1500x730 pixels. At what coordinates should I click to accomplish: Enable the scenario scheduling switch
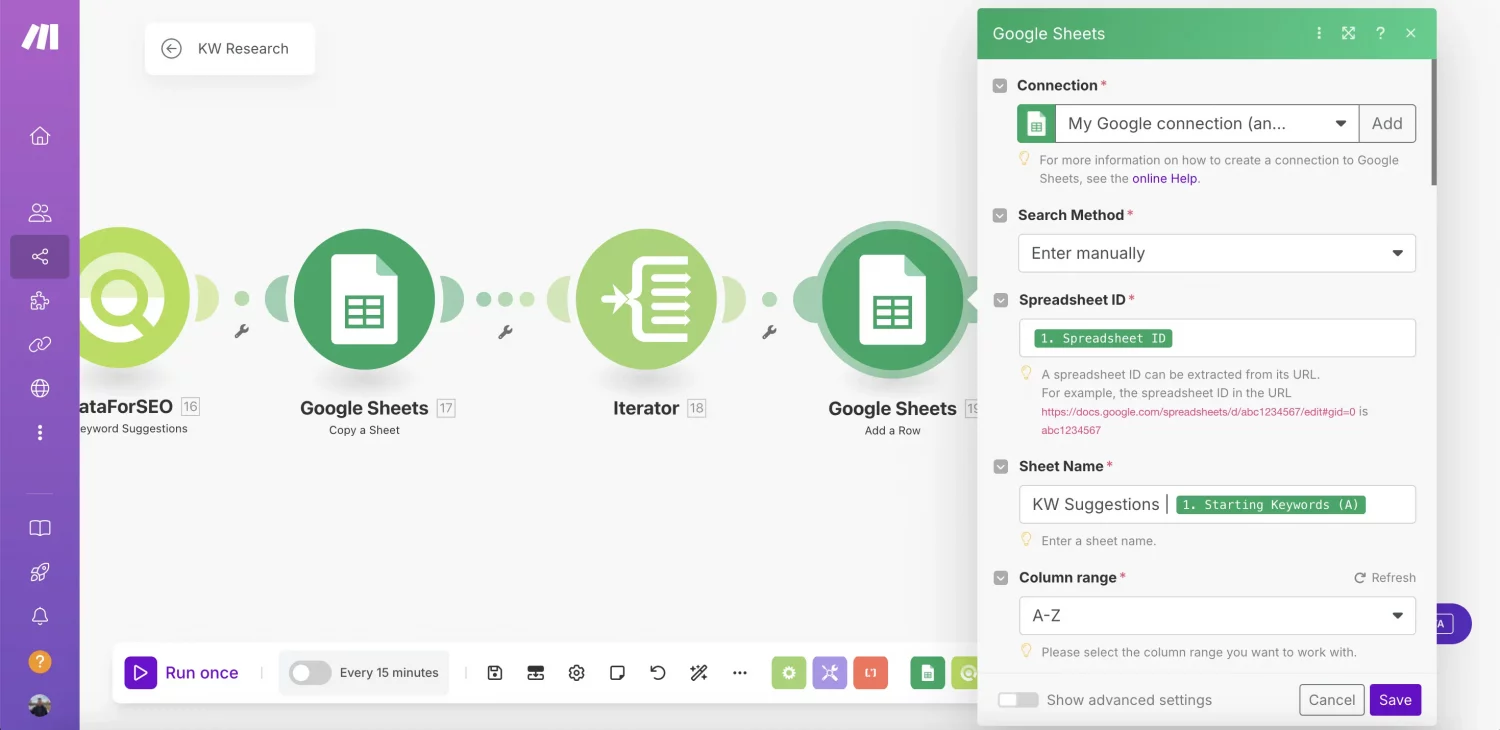point(310,673)
